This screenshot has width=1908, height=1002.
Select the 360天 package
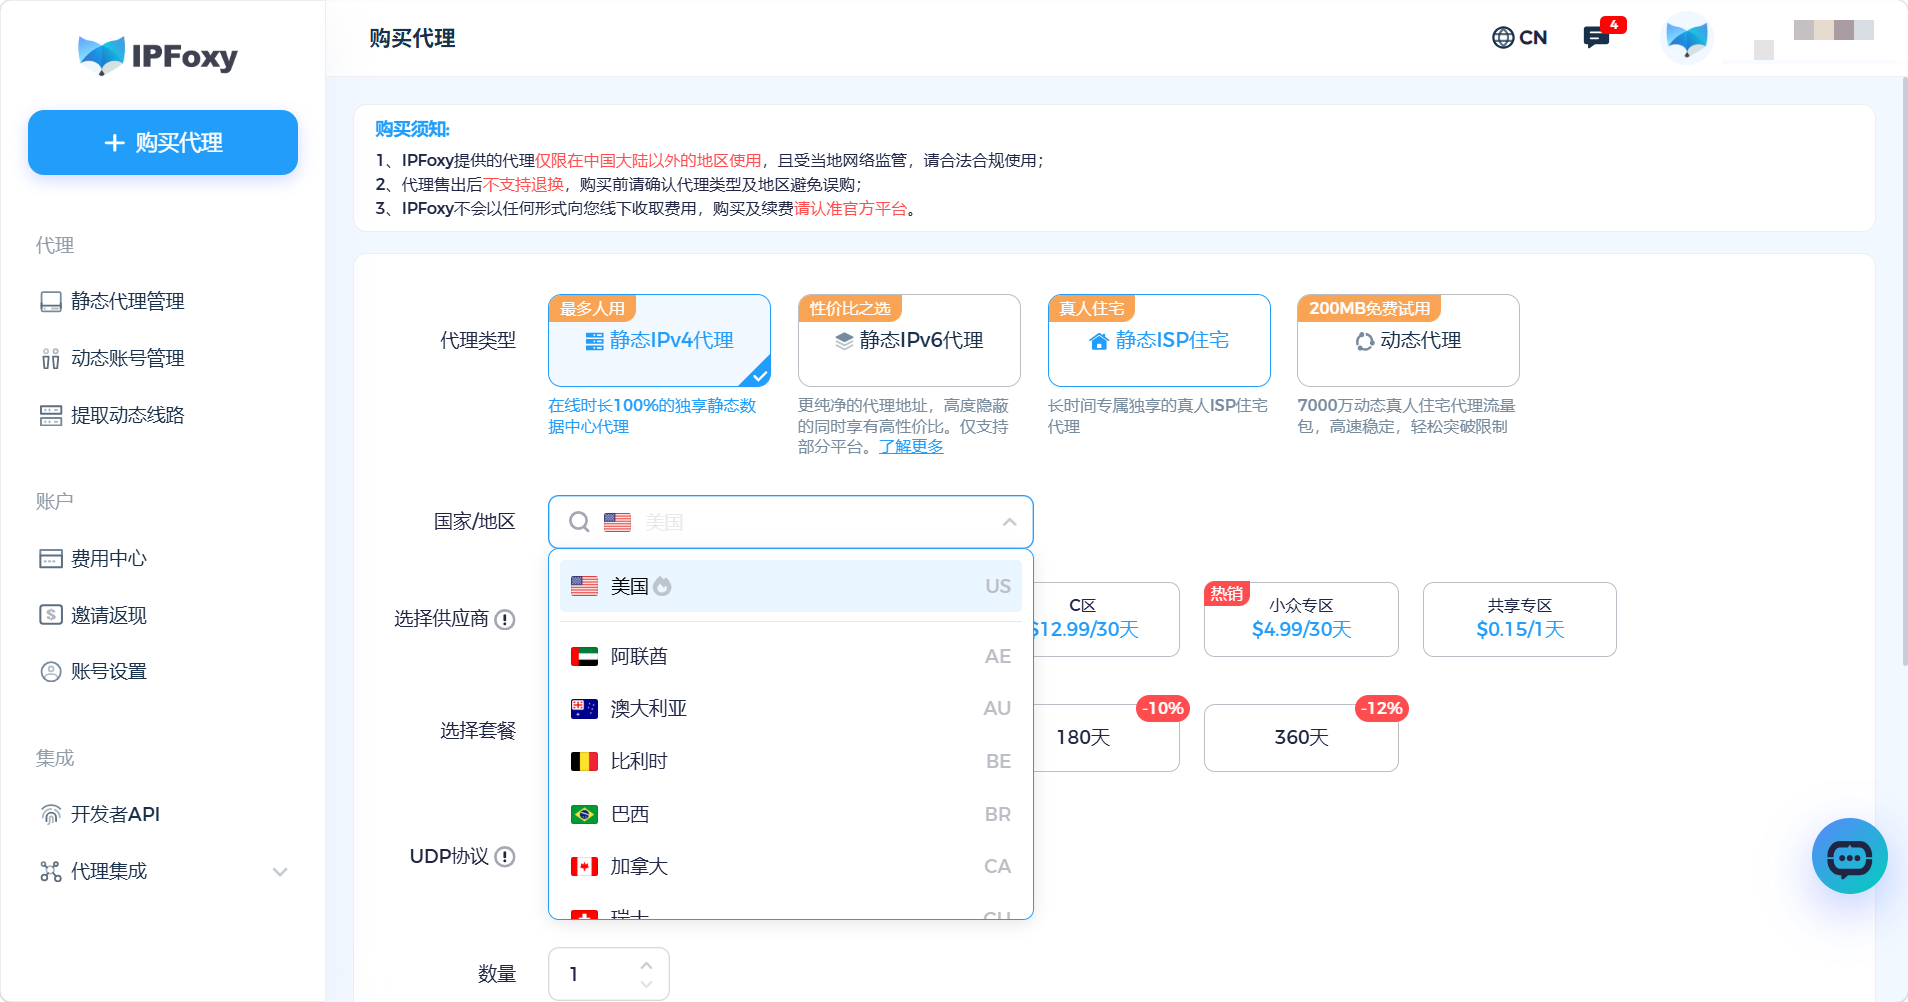pos(1301,738)
